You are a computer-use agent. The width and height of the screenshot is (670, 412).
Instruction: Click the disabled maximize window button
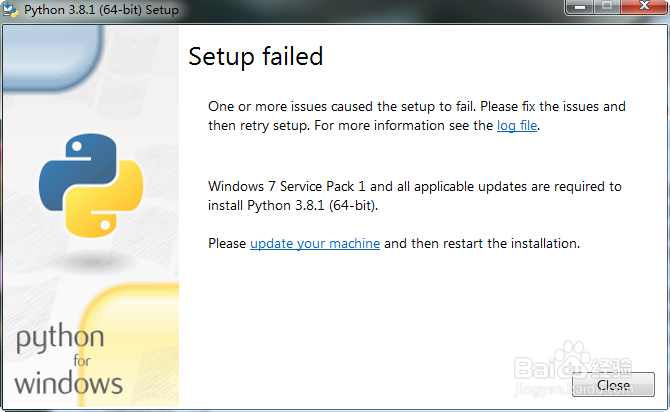[606, 8]
